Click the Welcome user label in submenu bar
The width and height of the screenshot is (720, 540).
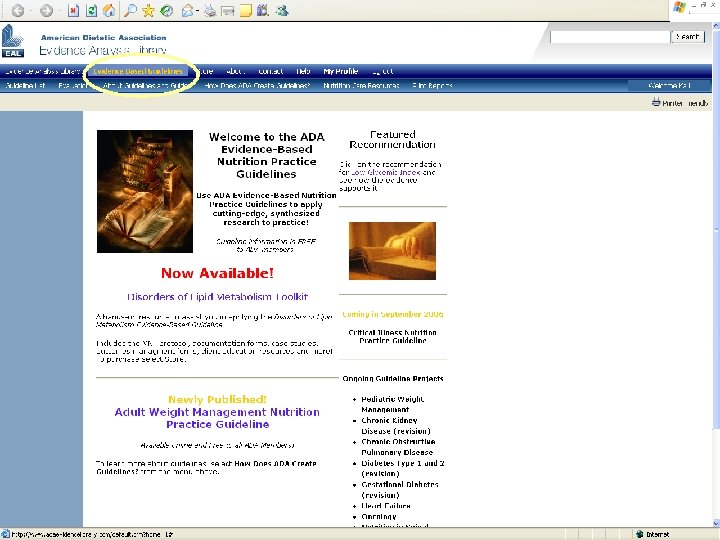(x=669, y=85)
